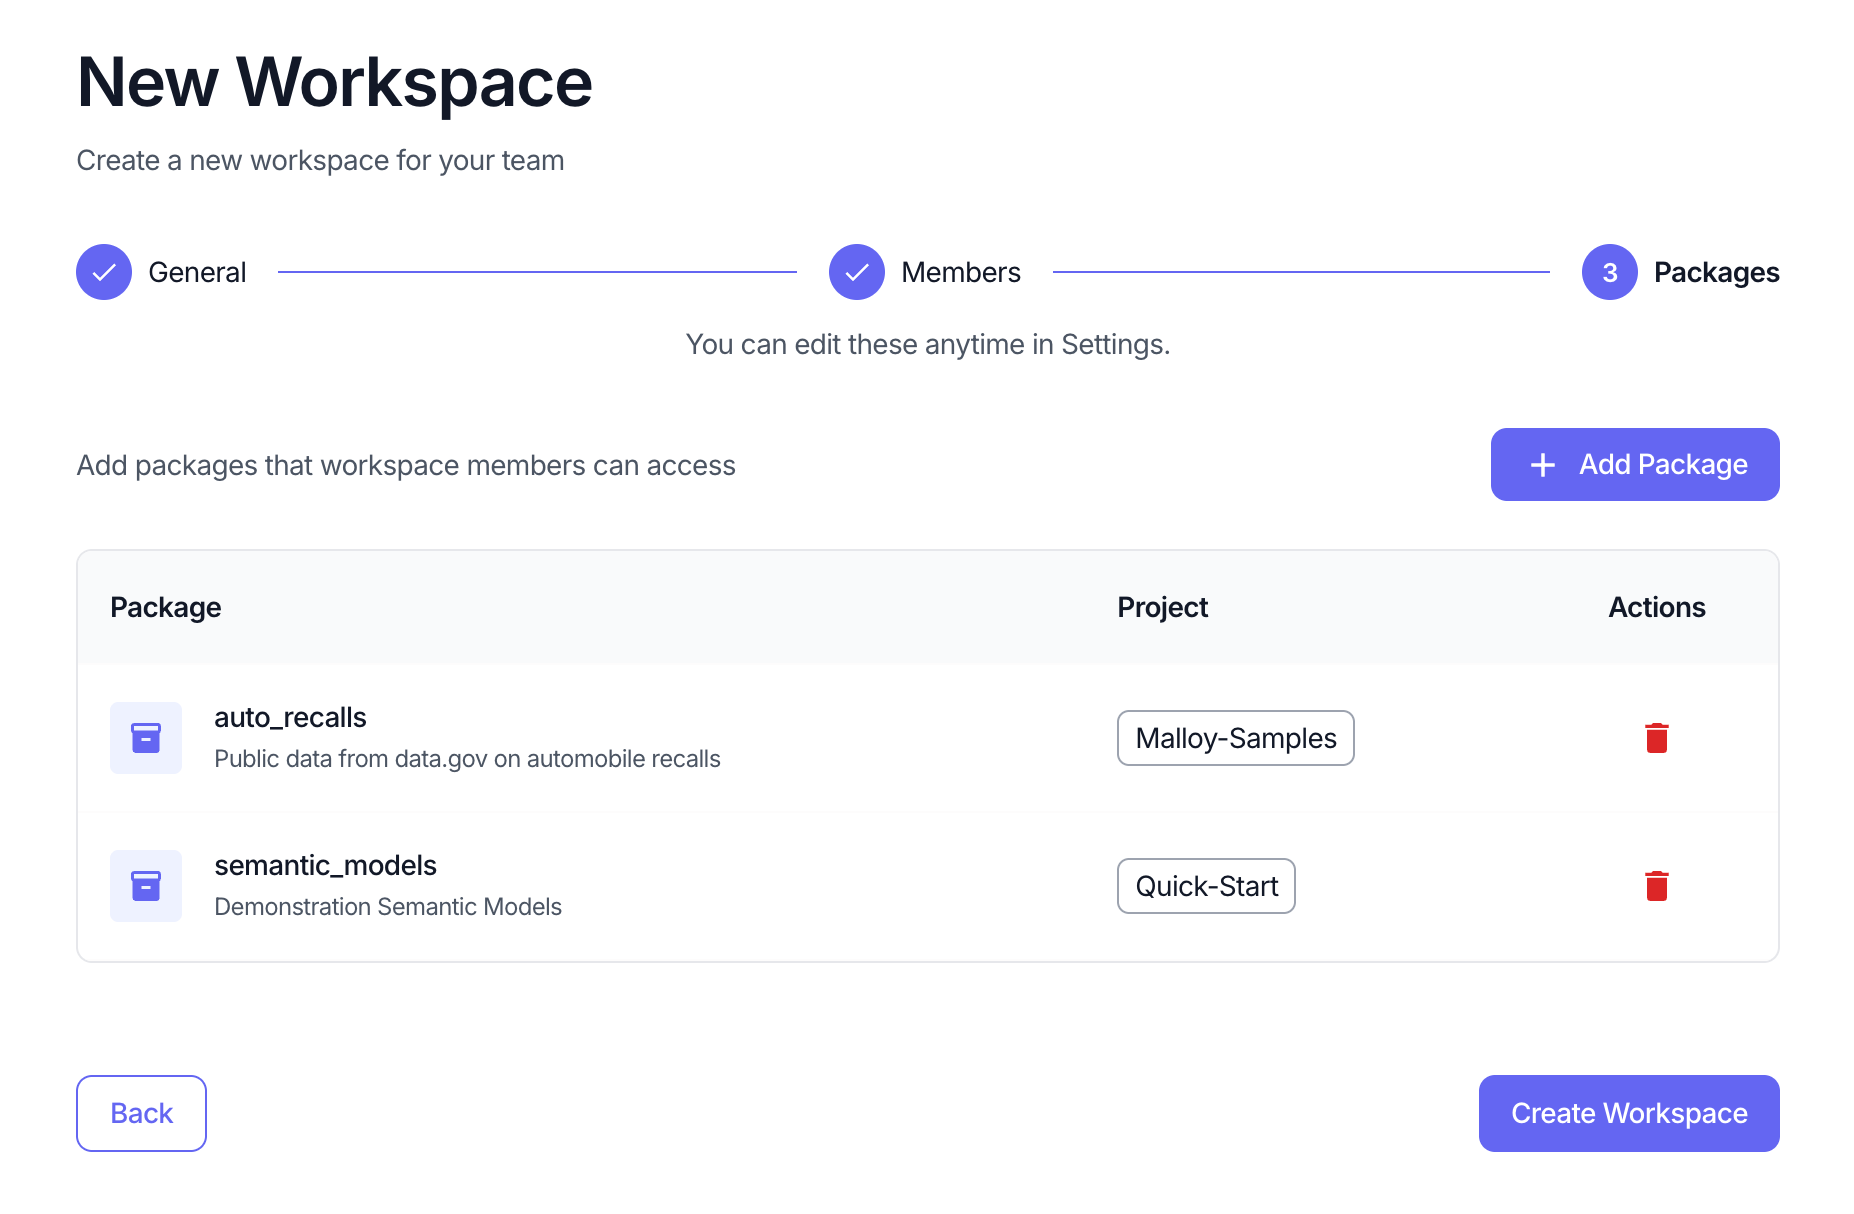This screenshot has width=1854, height=1214.
Task: Click the Add Package button
Action: [x=1634, y=464]
